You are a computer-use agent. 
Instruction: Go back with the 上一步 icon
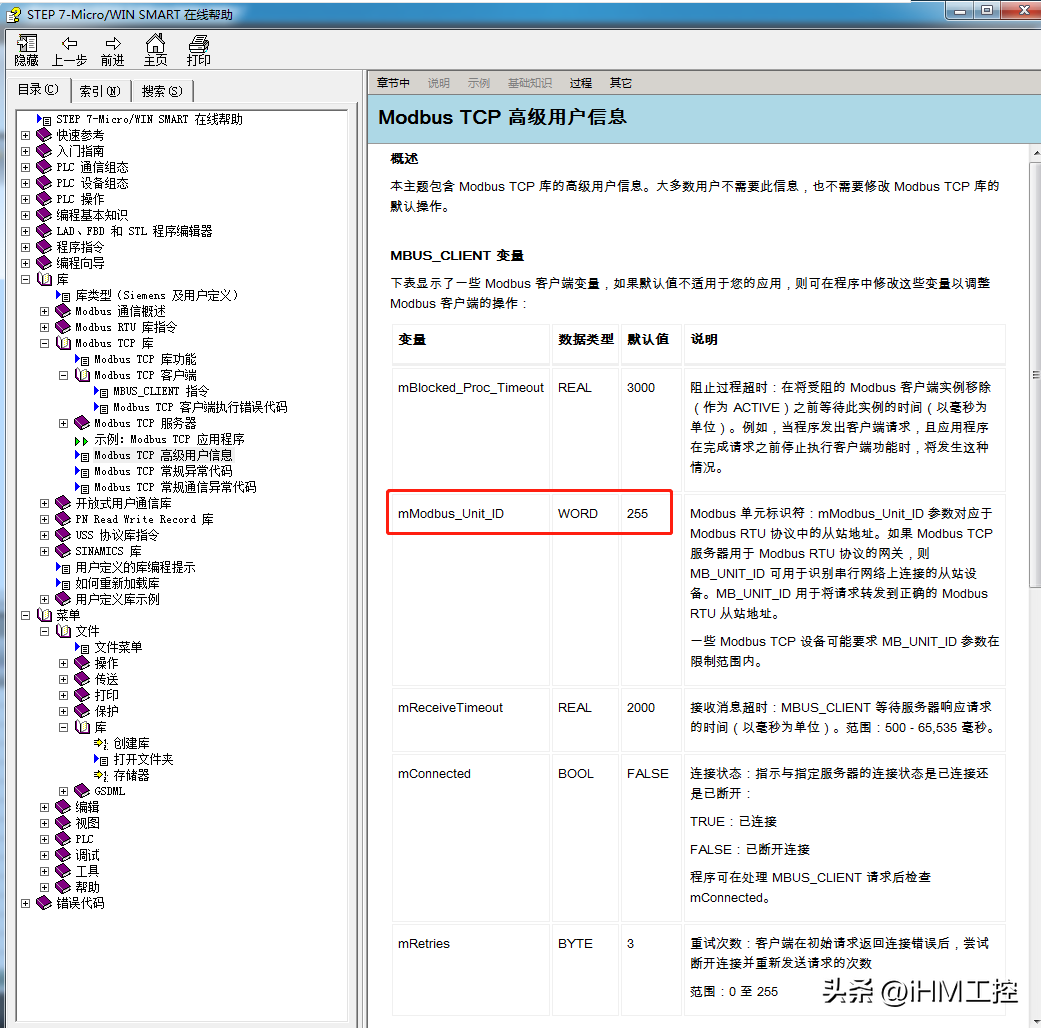point(69,44)
